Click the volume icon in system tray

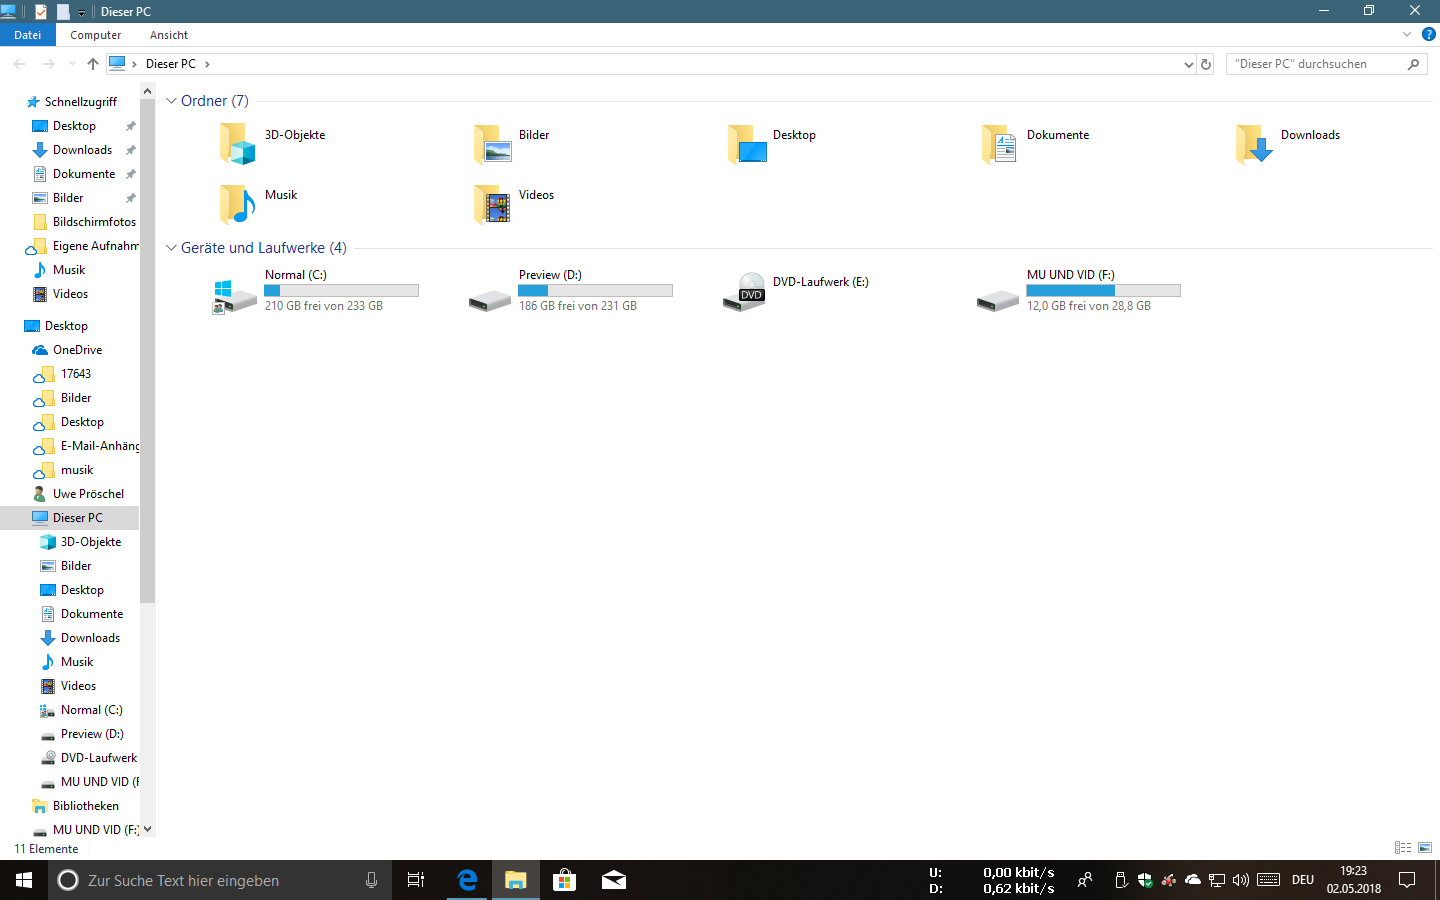[x=1241, y=880]
